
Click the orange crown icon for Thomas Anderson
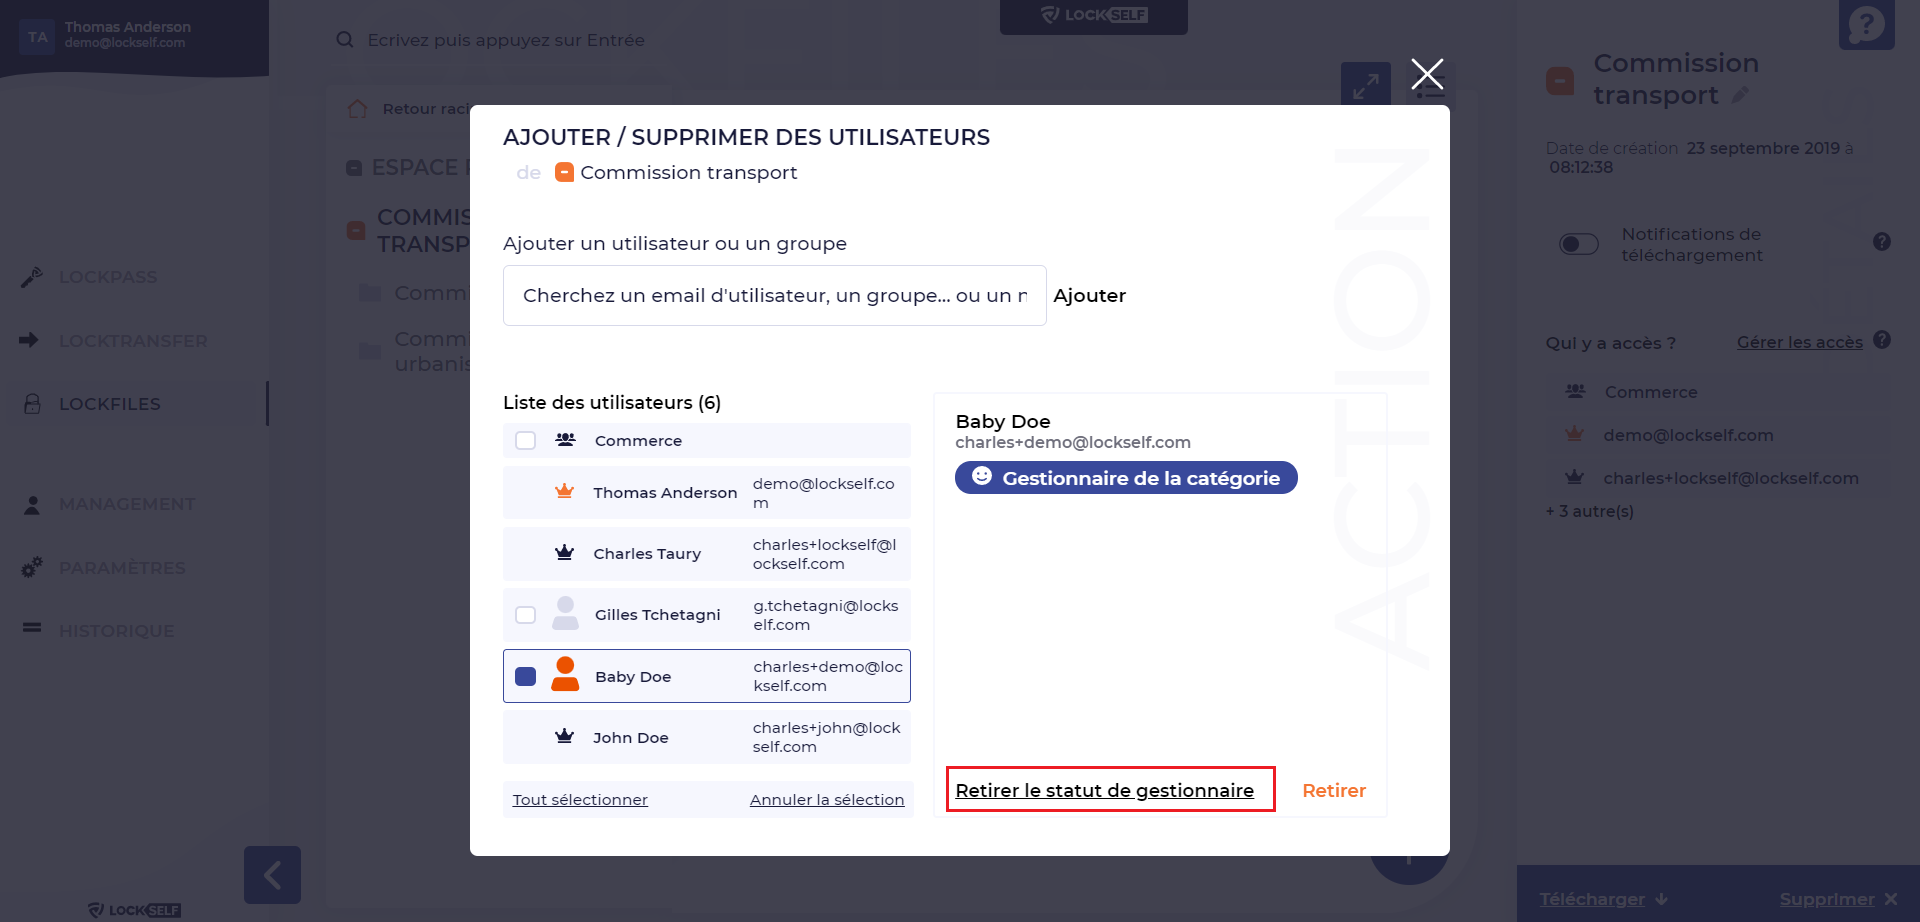565,492
